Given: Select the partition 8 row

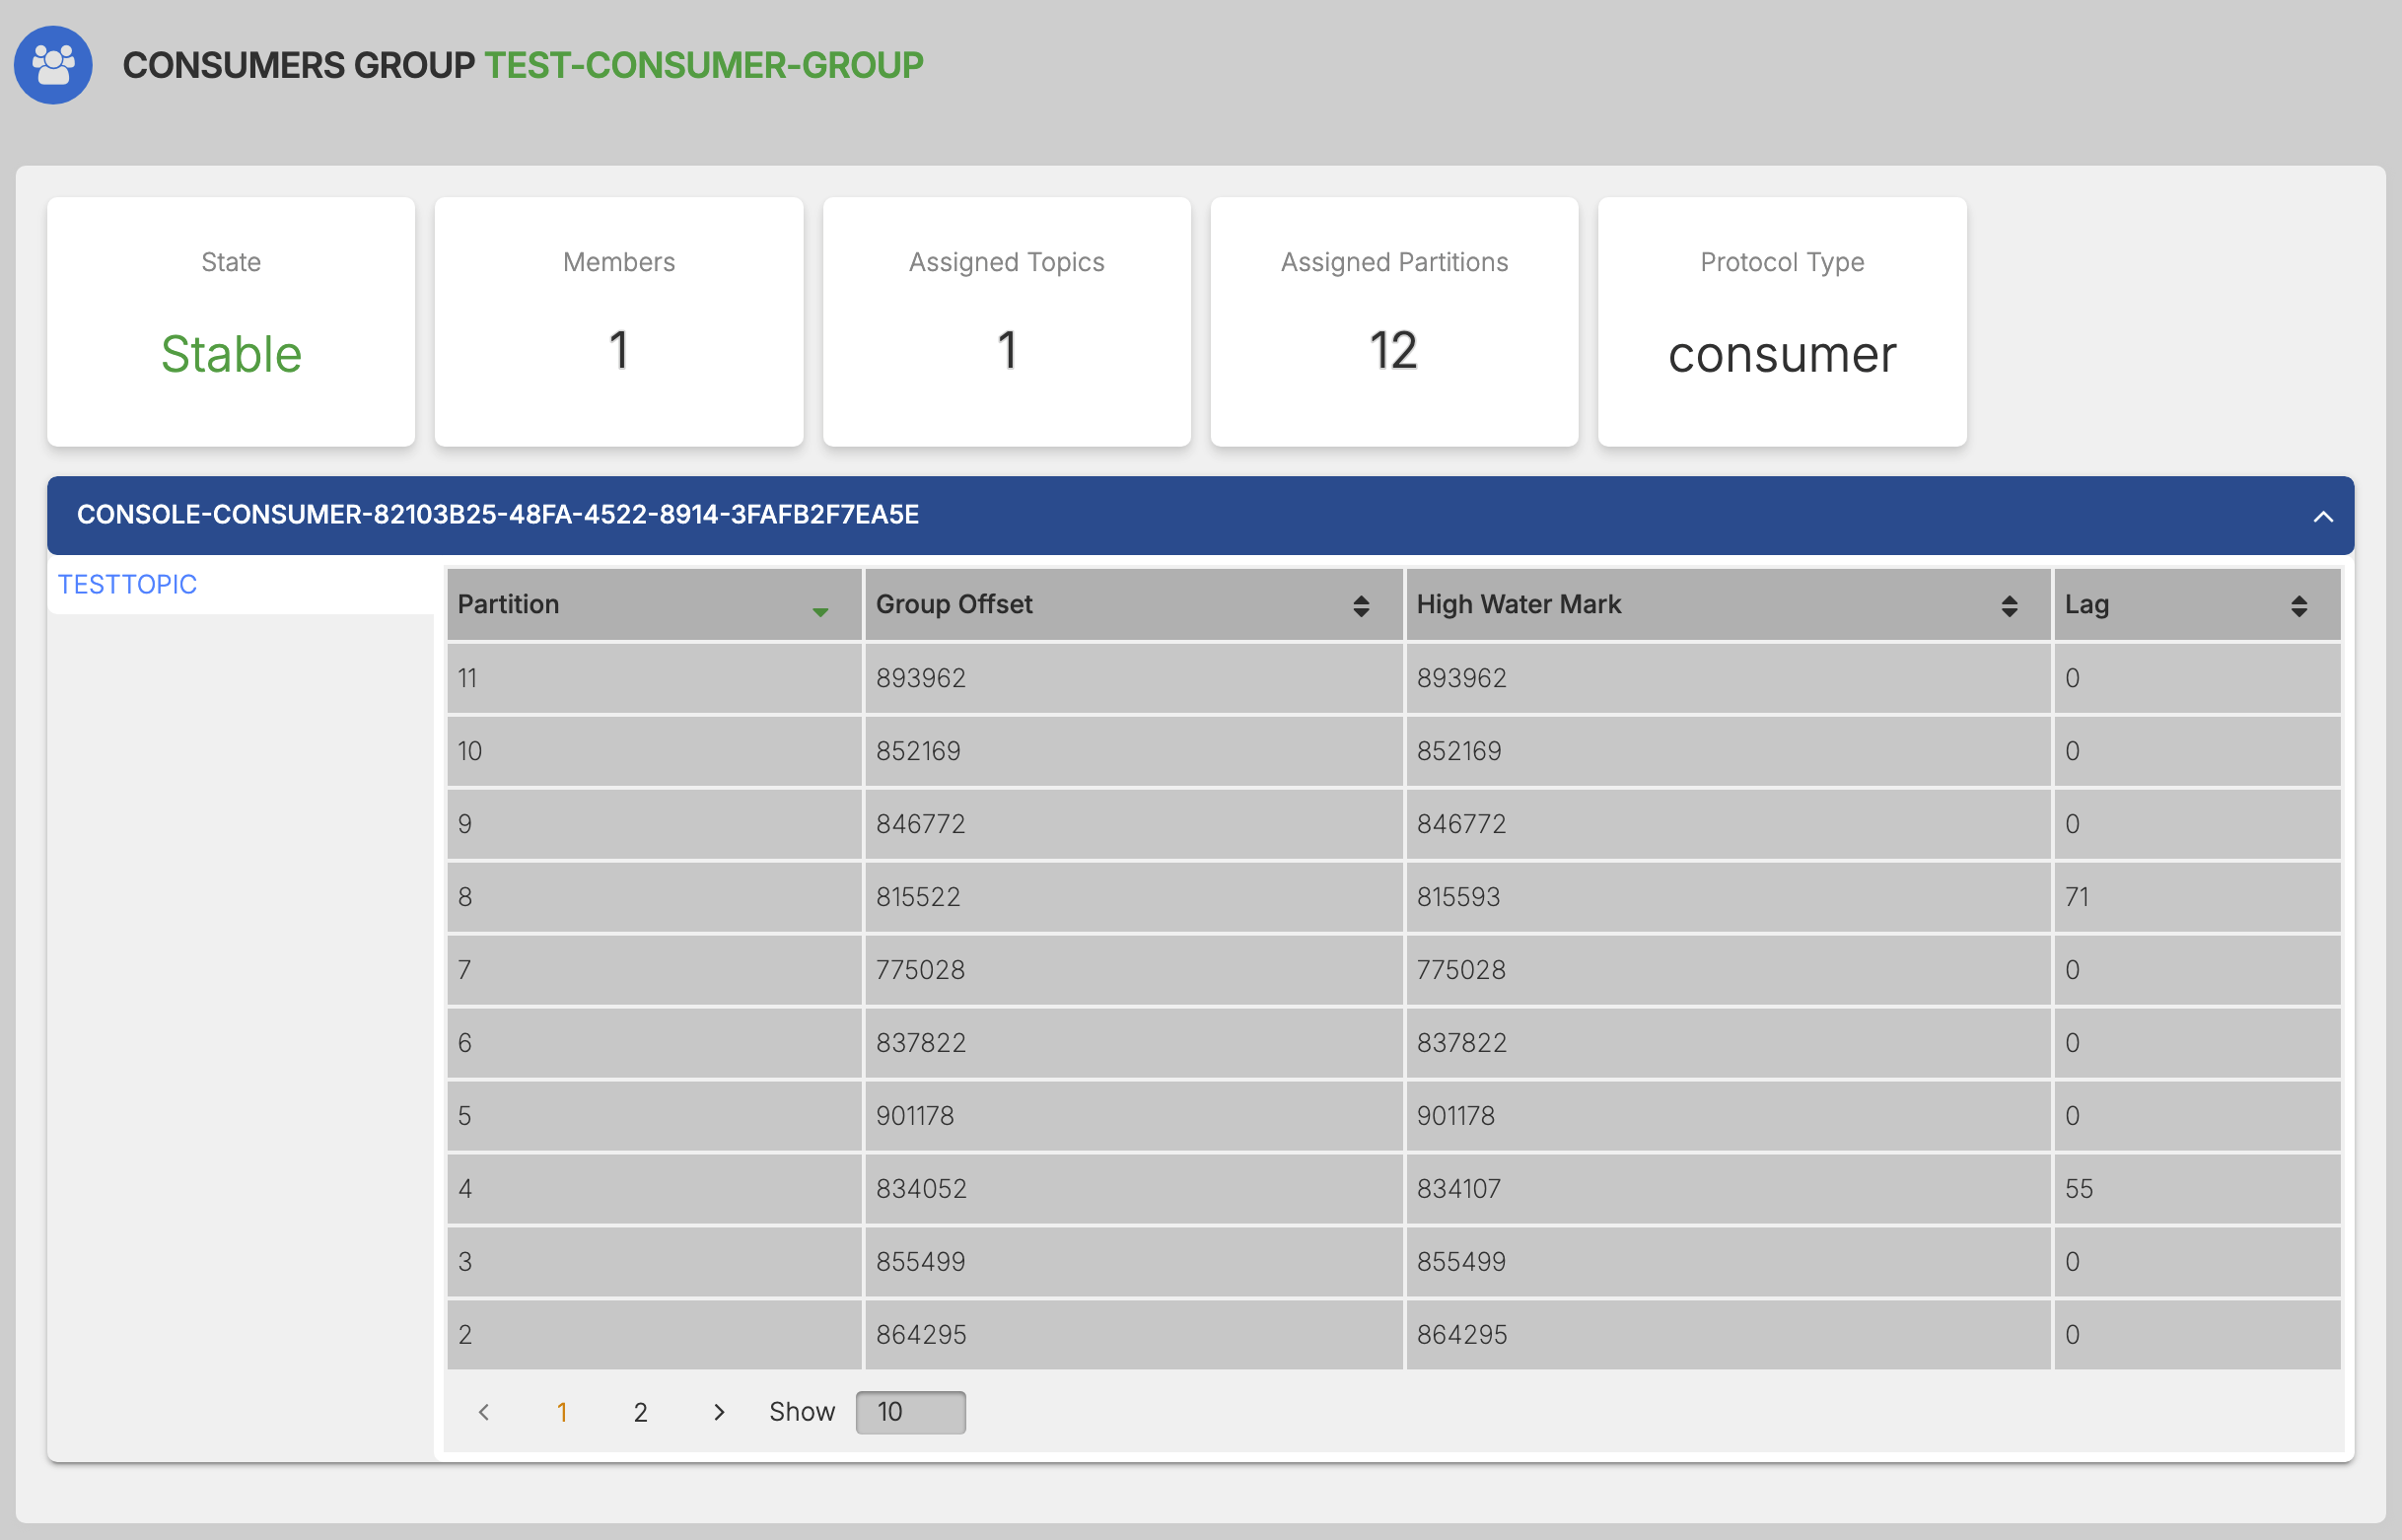Looking at the screenshot, I should (x=653, y=896).
